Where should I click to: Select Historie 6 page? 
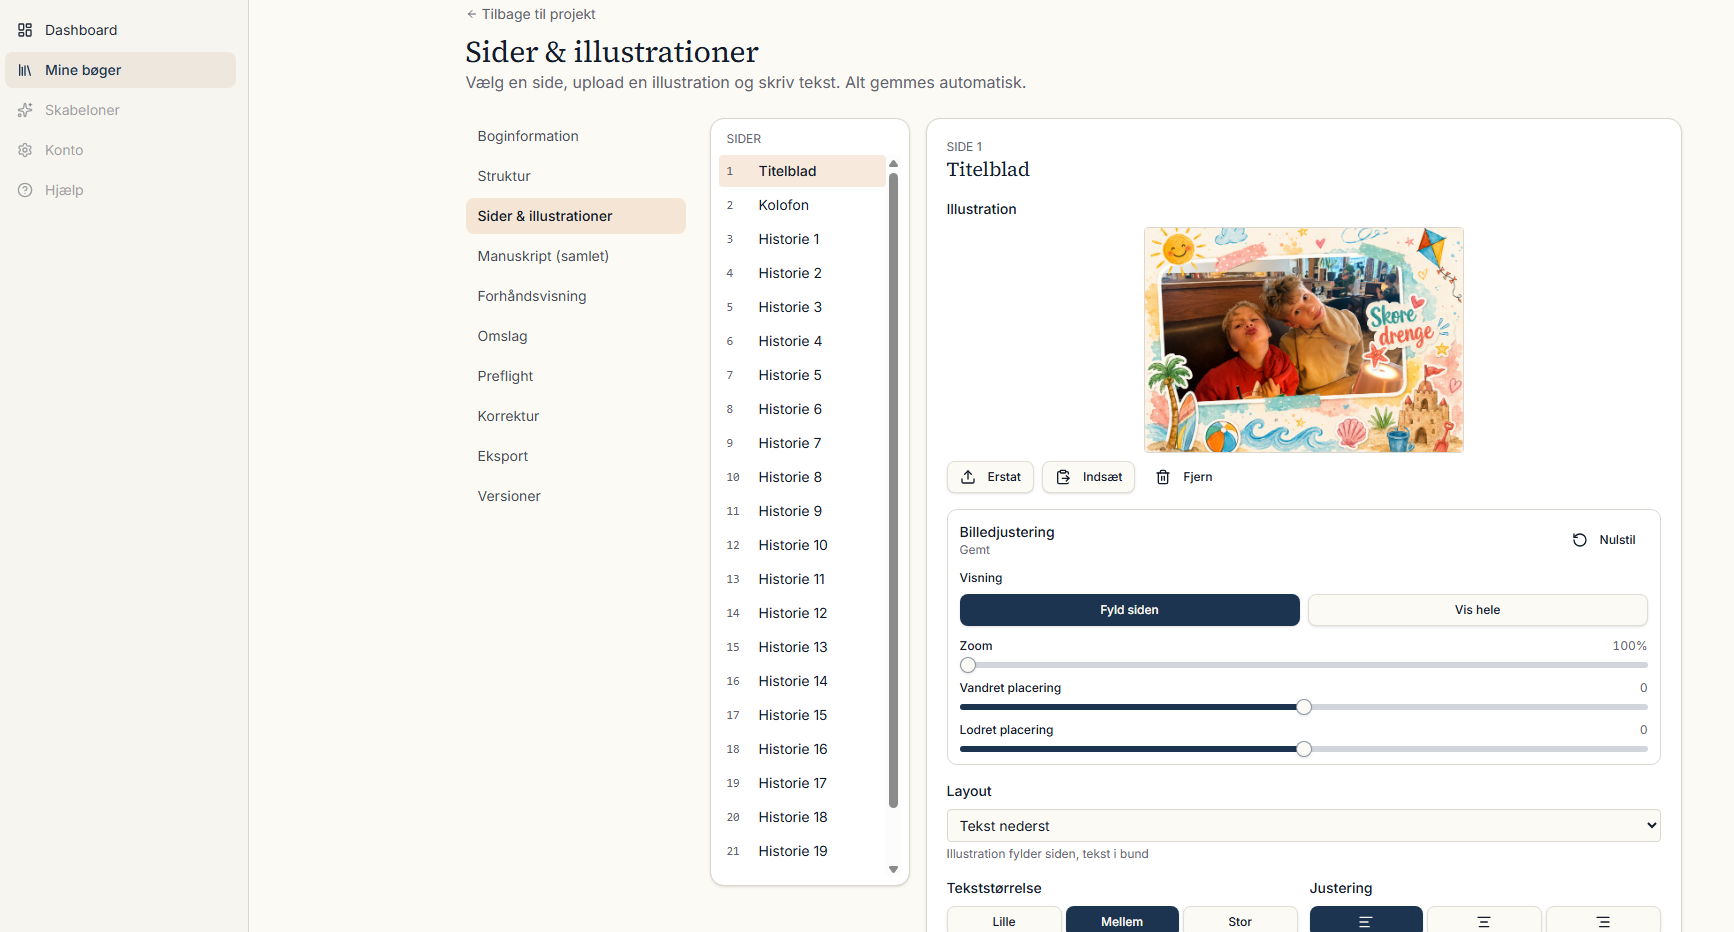click(x=802, y=409)
